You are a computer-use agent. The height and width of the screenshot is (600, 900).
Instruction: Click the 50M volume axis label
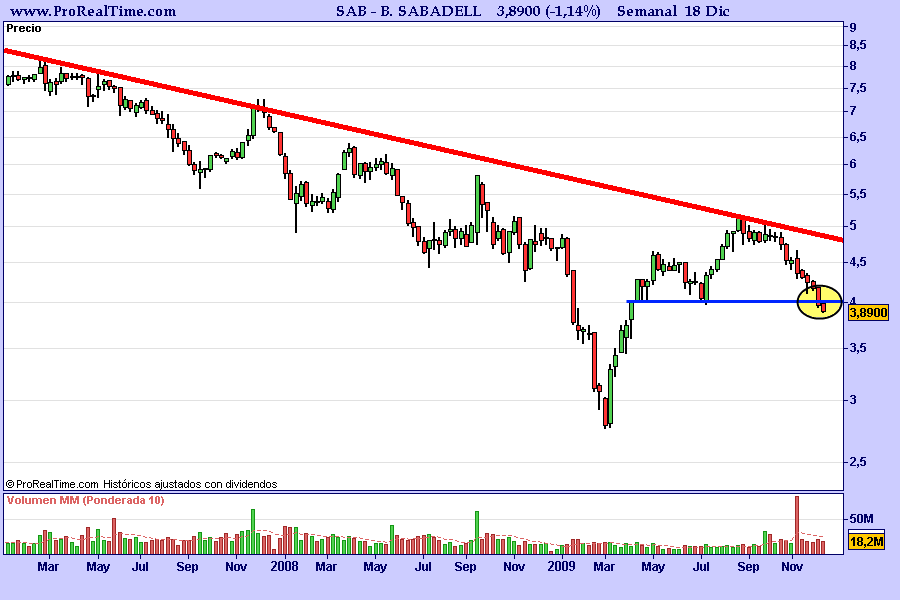pyautogui.click(x=861, y=519)
